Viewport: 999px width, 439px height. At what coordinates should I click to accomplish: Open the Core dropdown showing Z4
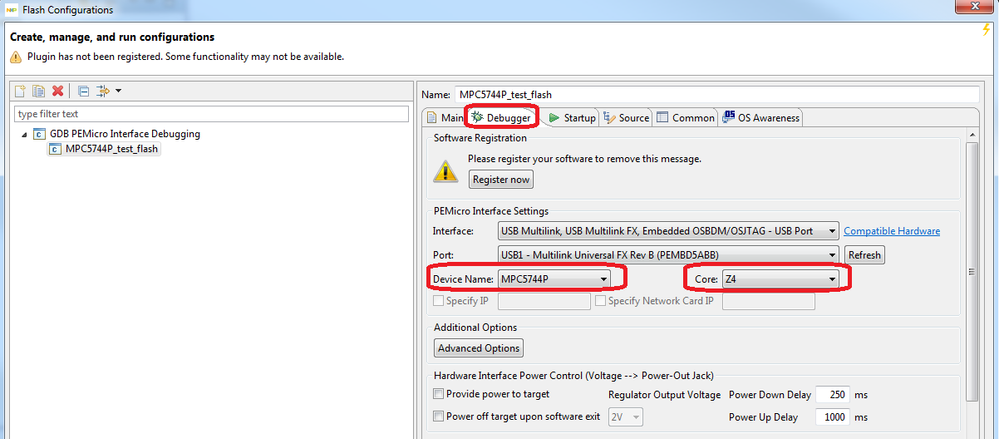[x=780, y=279]
